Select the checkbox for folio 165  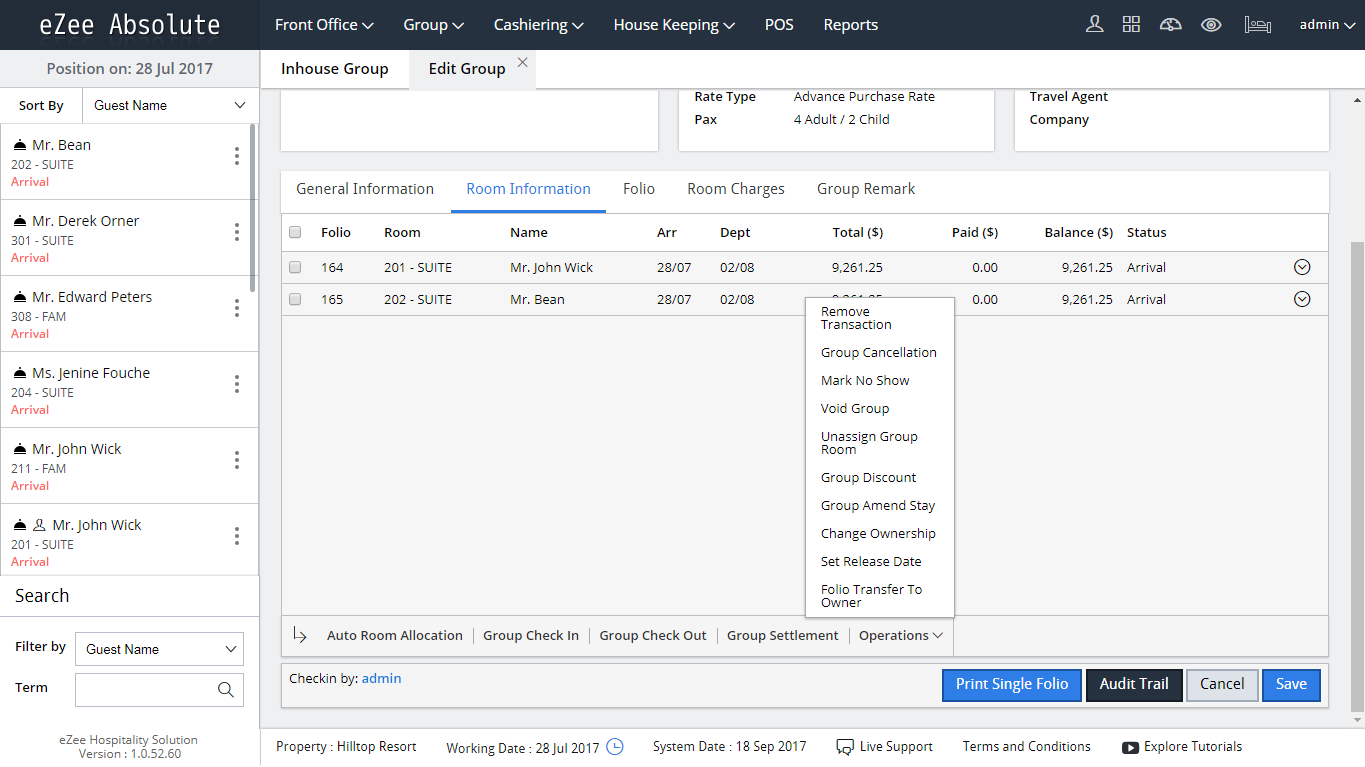(295, 299)
